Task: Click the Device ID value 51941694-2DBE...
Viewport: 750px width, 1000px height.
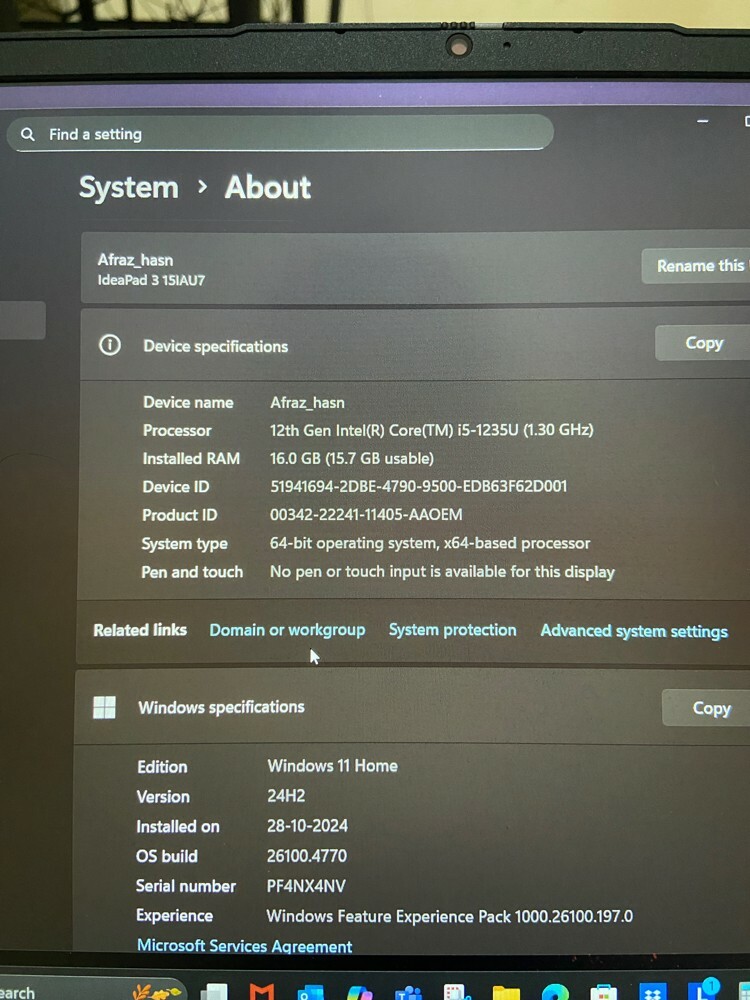Action: 418,487
